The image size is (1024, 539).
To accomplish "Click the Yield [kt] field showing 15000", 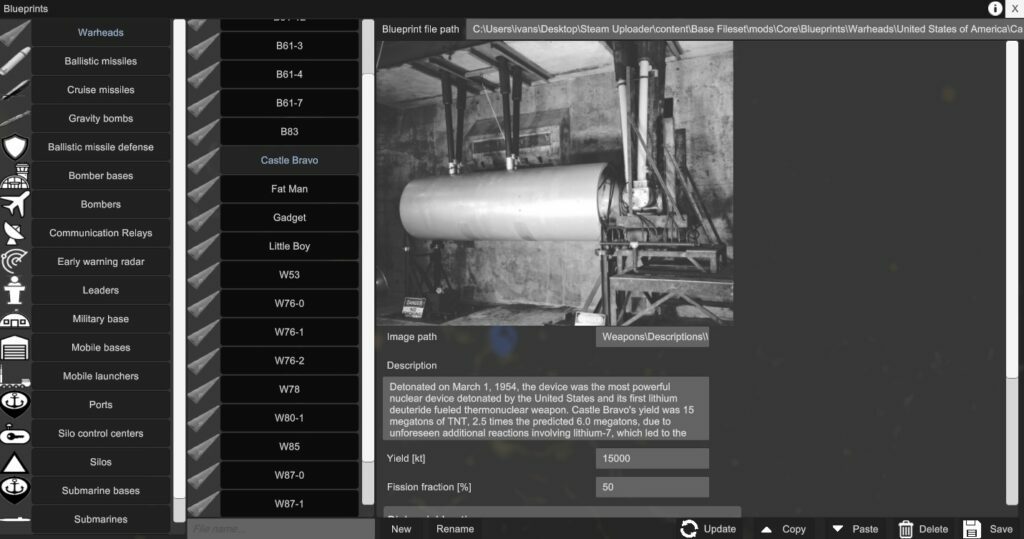I will 652,459.
